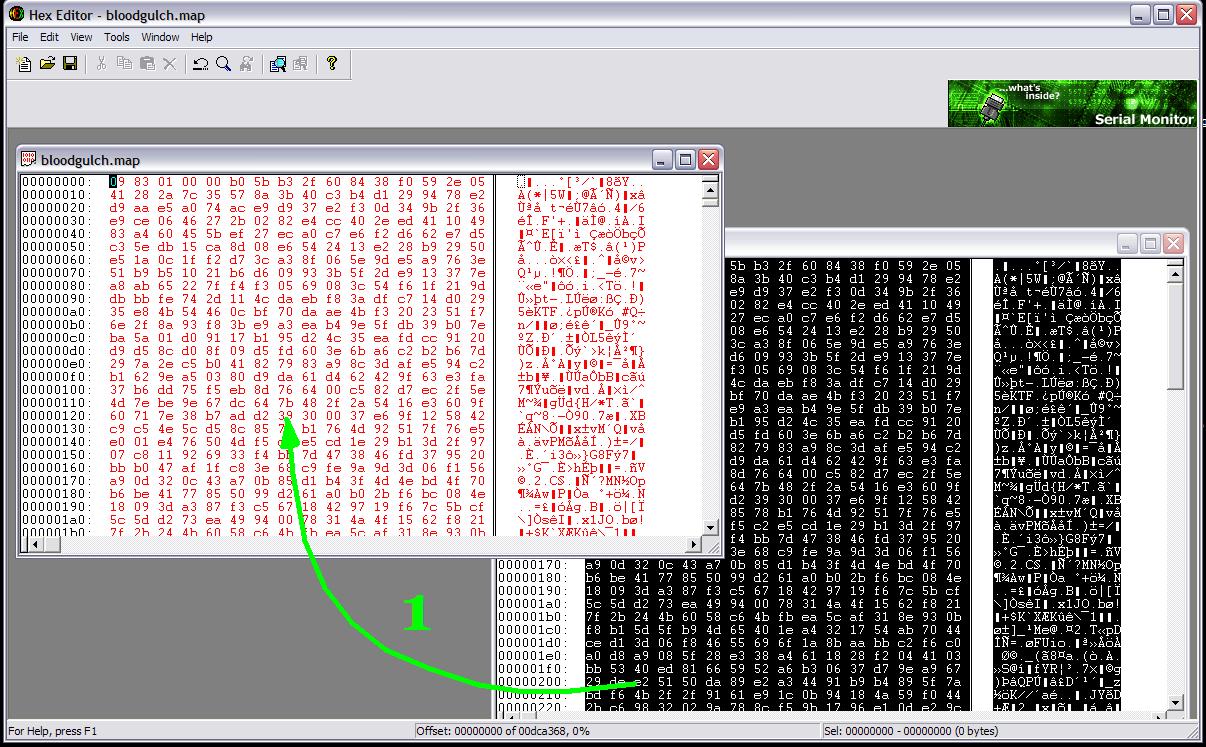Click status bar 'For Help, press F1' text
1206x747 pixels.
52,731
